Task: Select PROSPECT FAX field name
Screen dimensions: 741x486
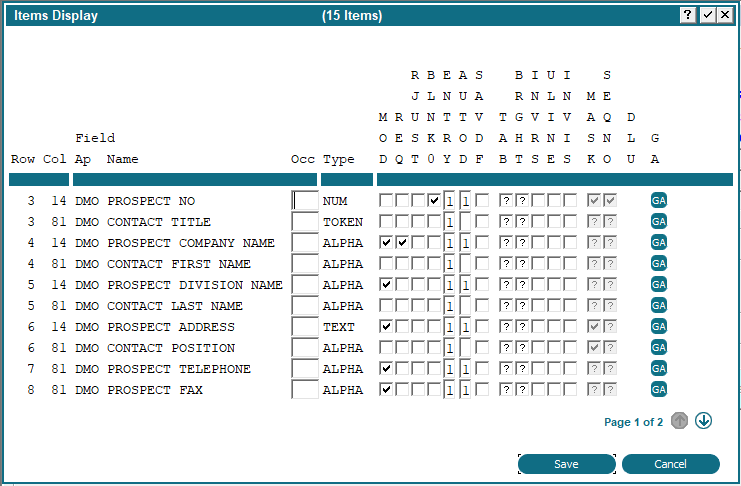Action: (x=155, y=390)
